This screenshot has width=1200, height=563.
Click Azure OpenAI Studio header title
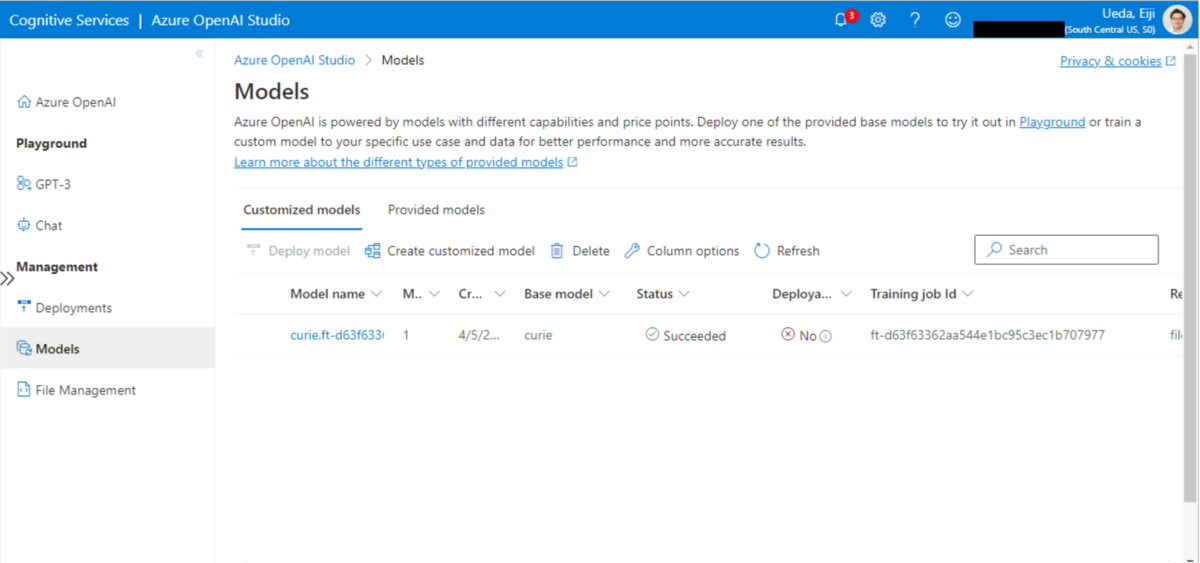tap(220, 20)
